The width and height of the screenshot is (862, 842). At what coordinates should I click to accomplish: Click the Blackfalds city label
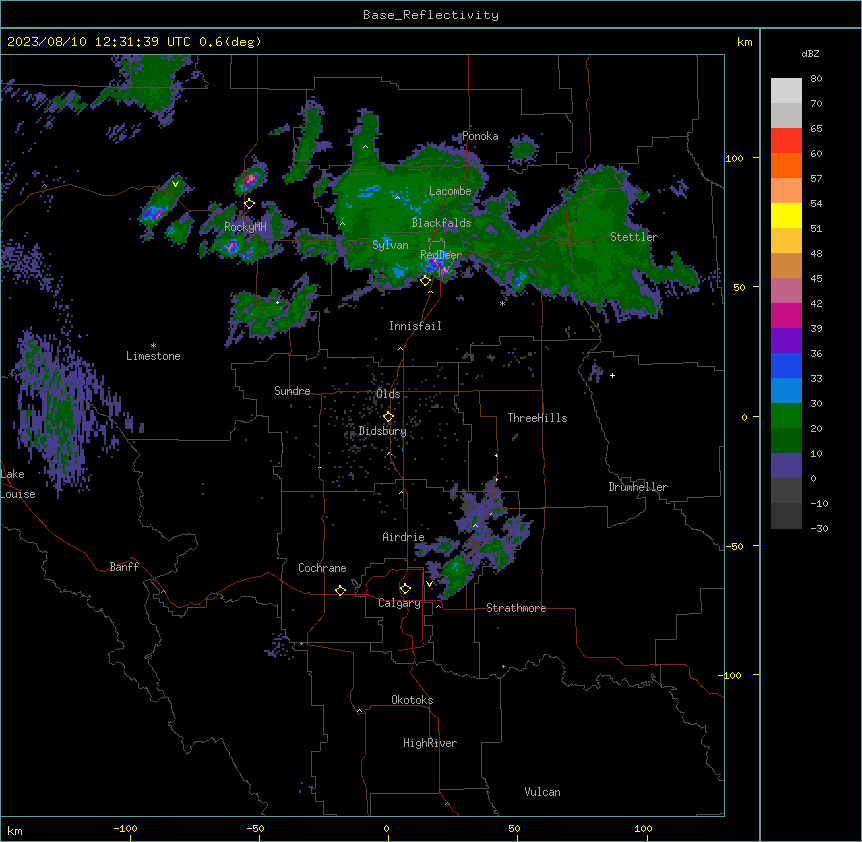(x=441, y=223)
